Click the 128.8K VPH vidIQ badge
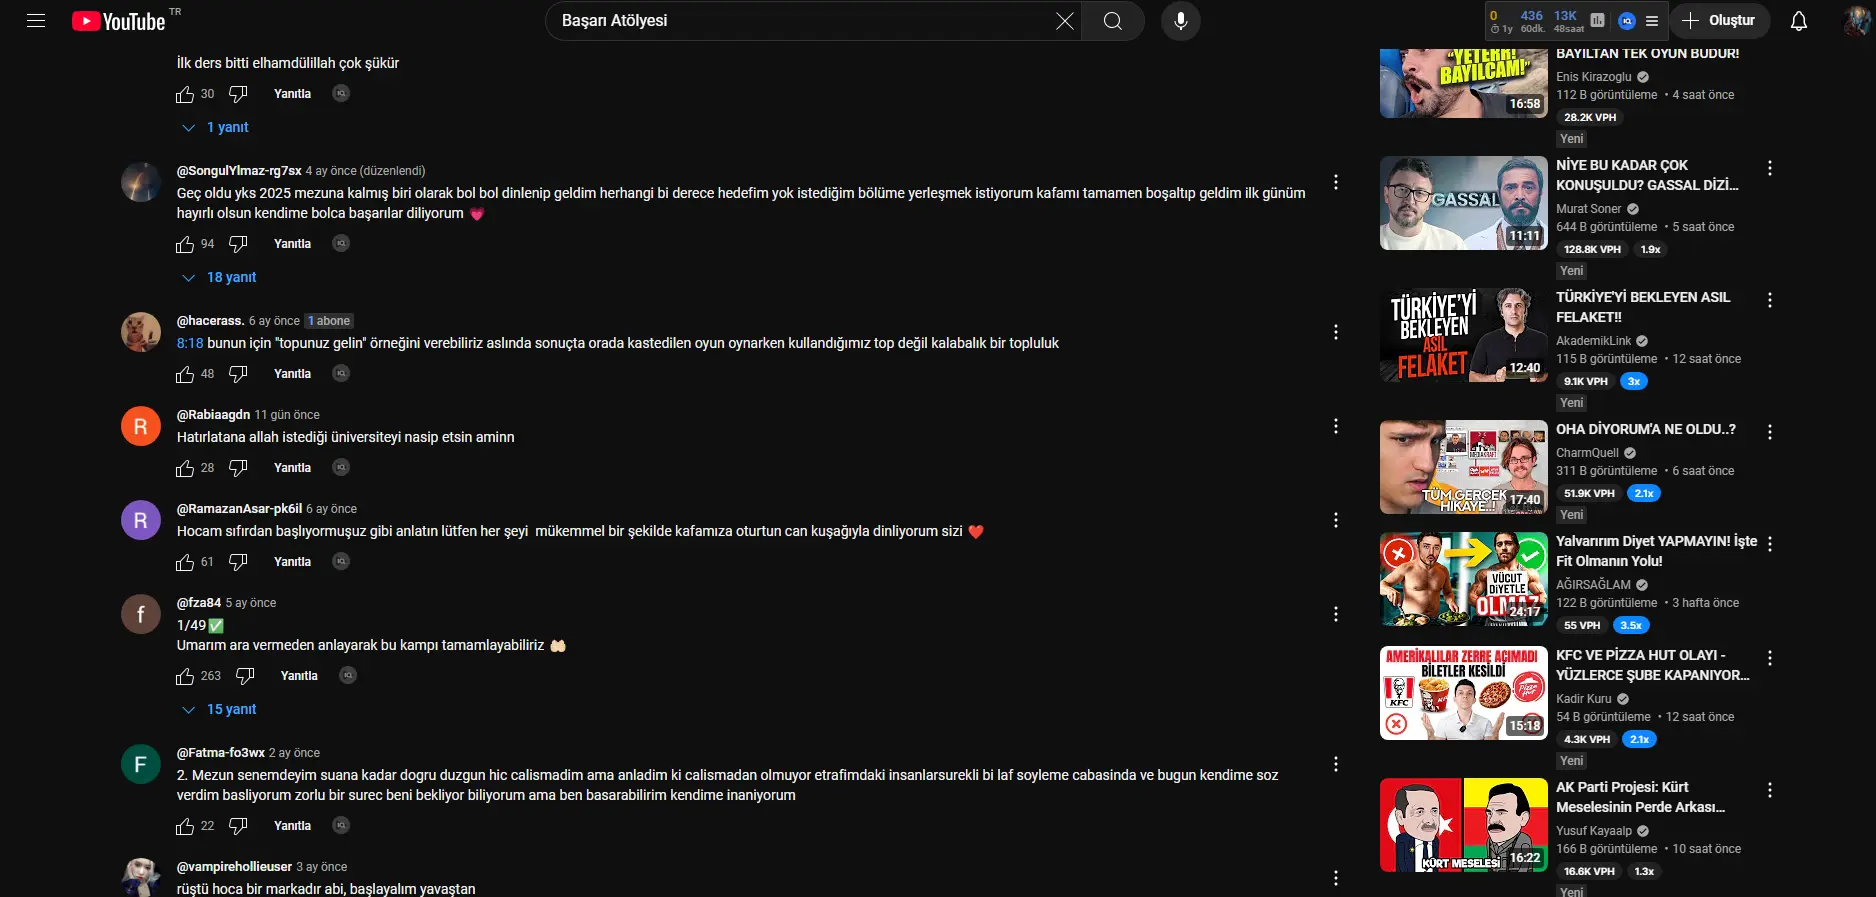Screen dimensions: 1876x897 click(1592, 249)
